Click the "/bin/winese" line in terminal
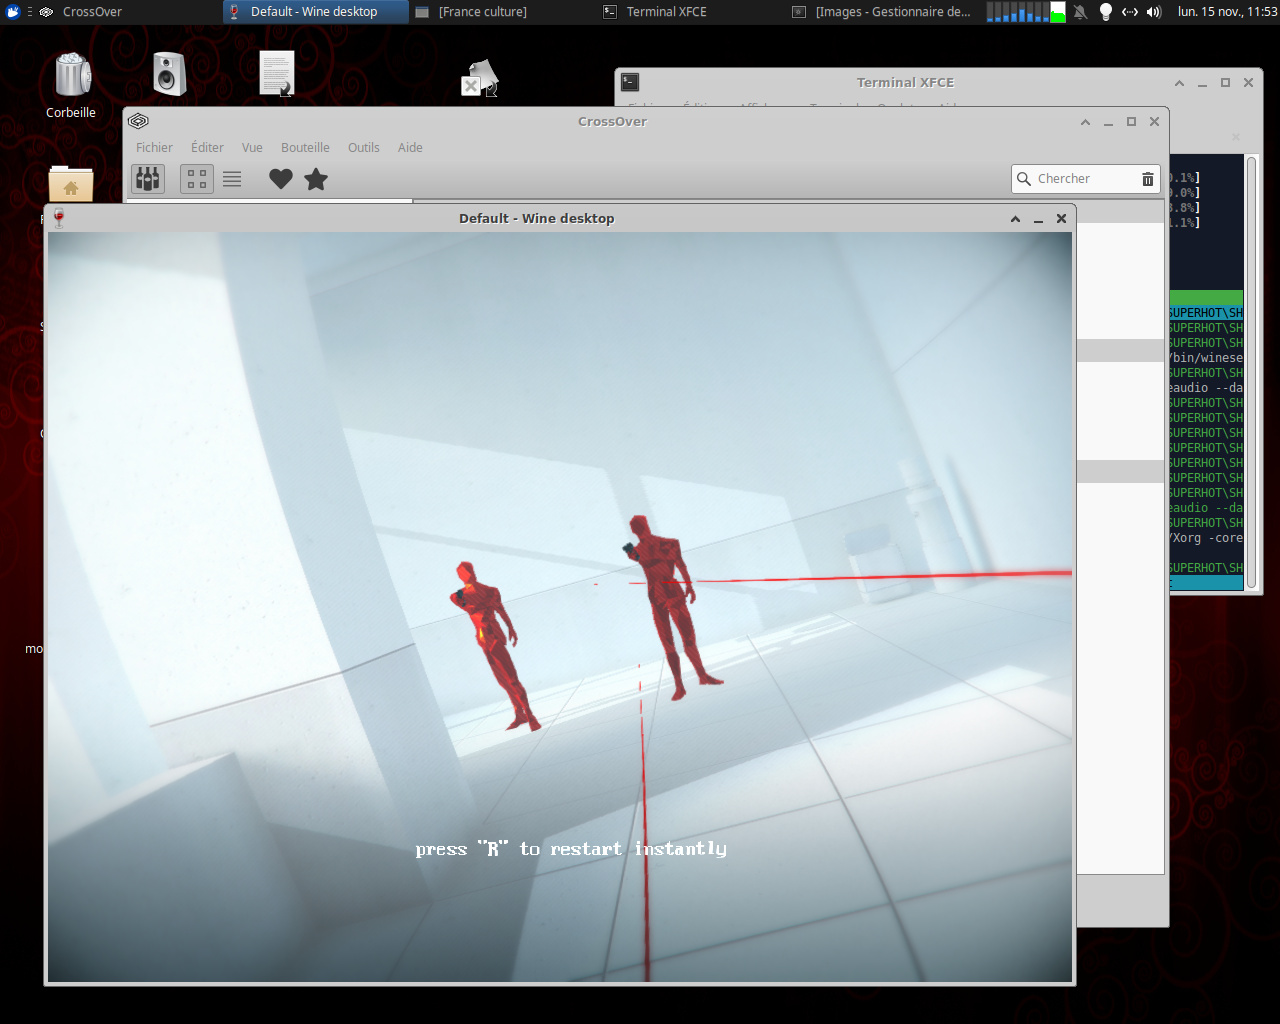This screenshot has height=1024, width=1280. pyautogui.click(x=1206, y=358)
